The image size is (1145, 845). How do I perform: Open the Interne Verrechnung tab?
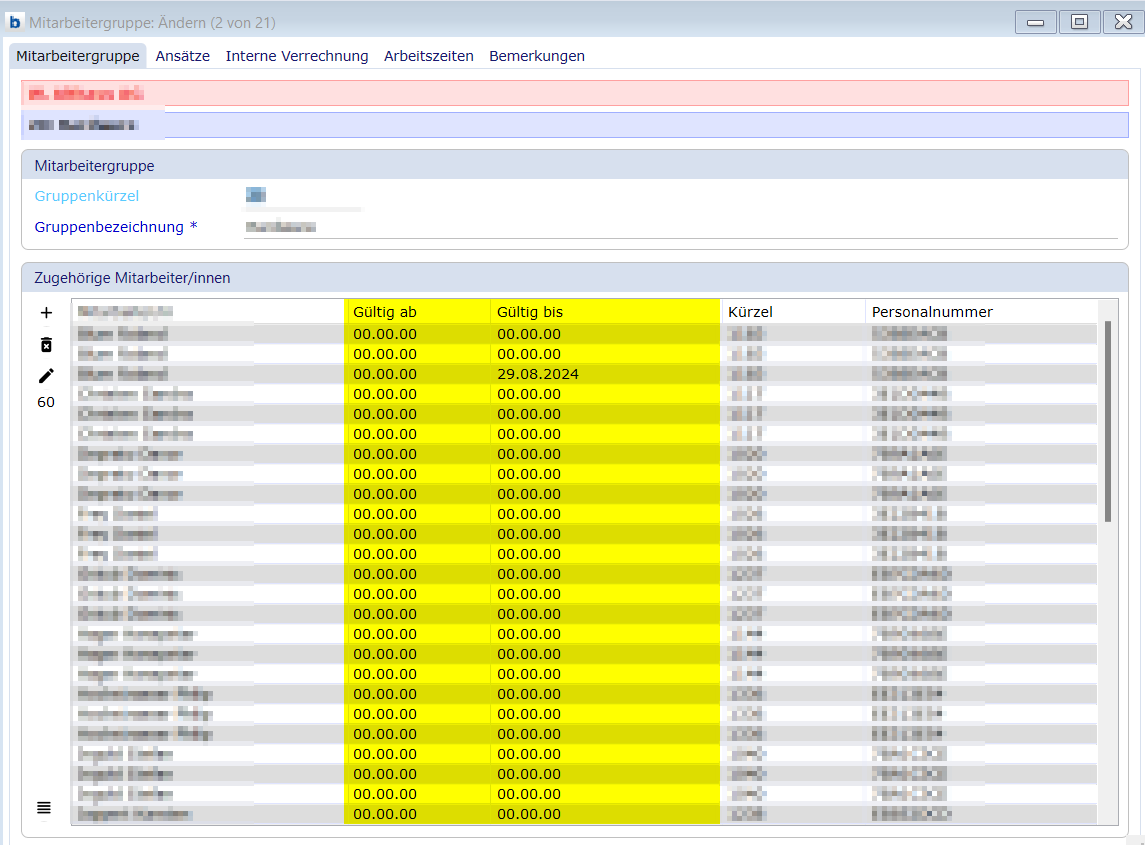coord(297,56)
